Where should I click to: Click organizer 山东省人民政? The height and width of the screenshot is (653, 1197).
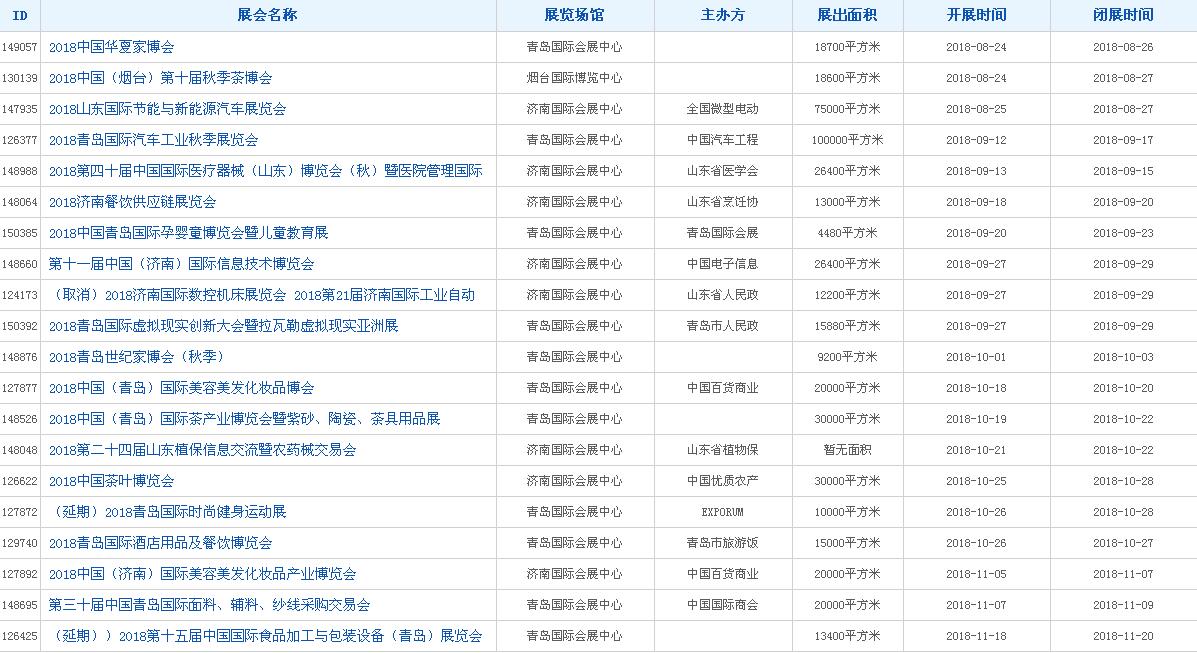pos(723,295)
